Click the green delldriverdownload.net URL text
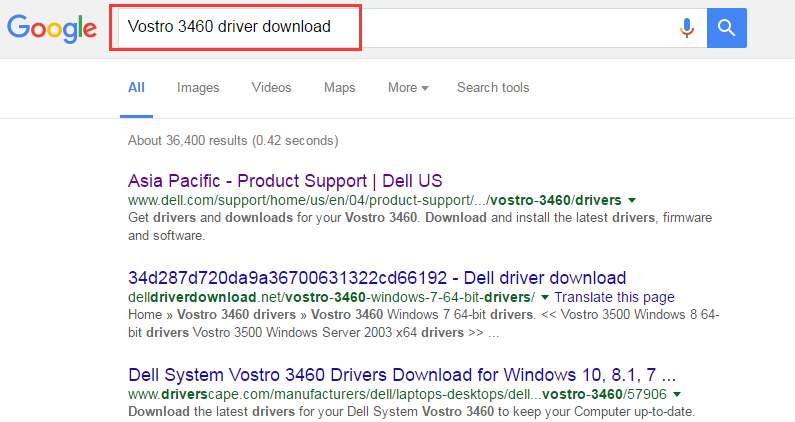Image resolution: width=795 pixels, height=422 pixels. tap(333, 297)
